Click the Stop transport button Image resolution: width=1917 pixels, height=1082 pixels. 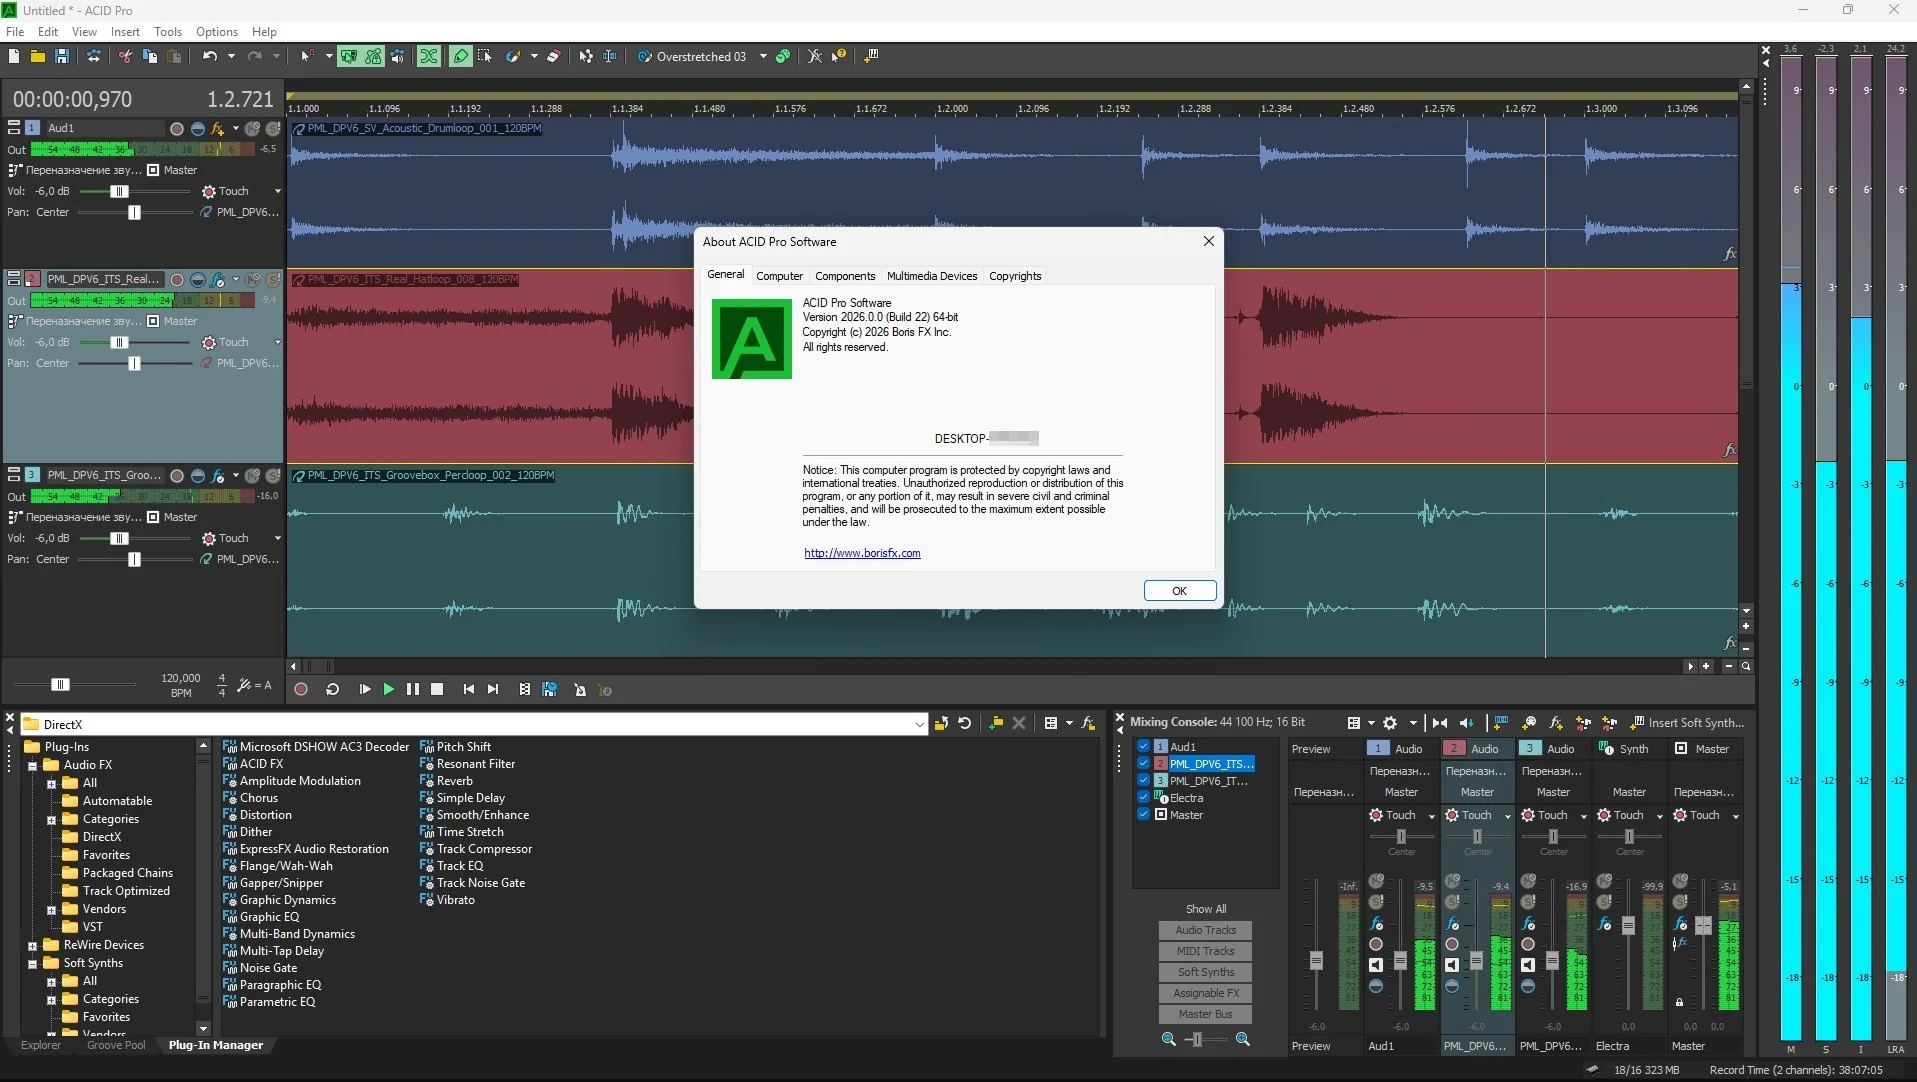[x=437, y=689]
